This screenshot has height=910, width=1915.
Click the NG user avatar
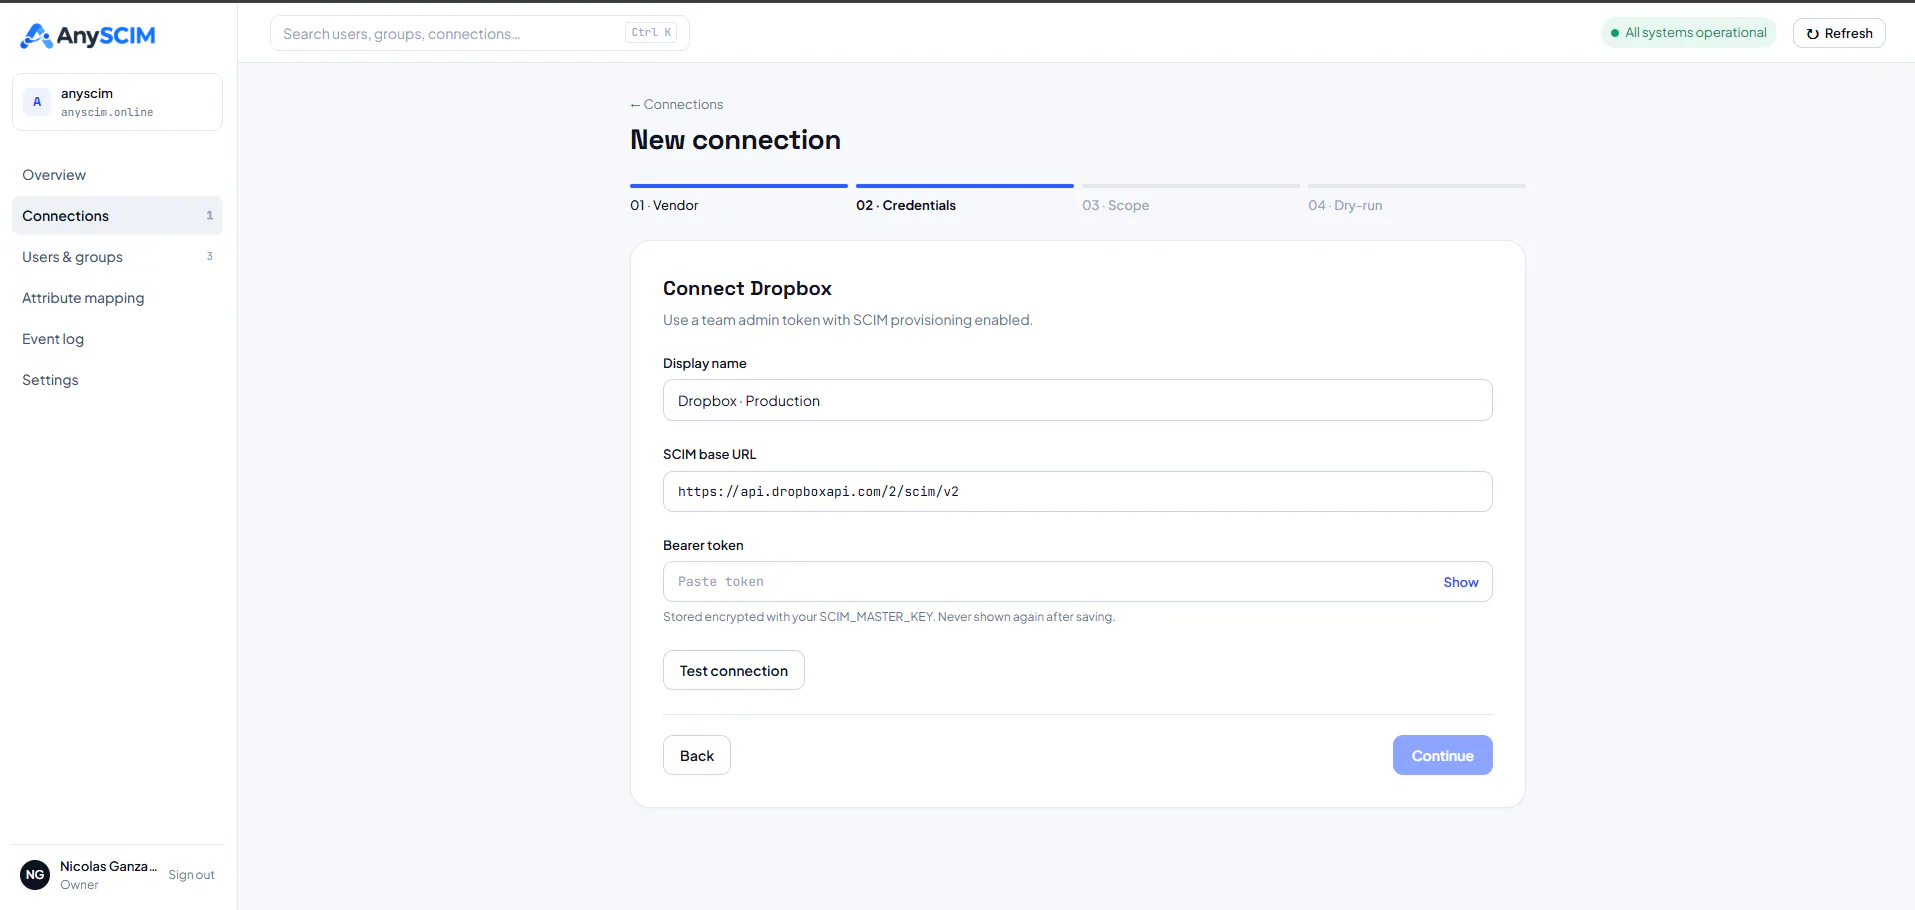pos(35,875)
